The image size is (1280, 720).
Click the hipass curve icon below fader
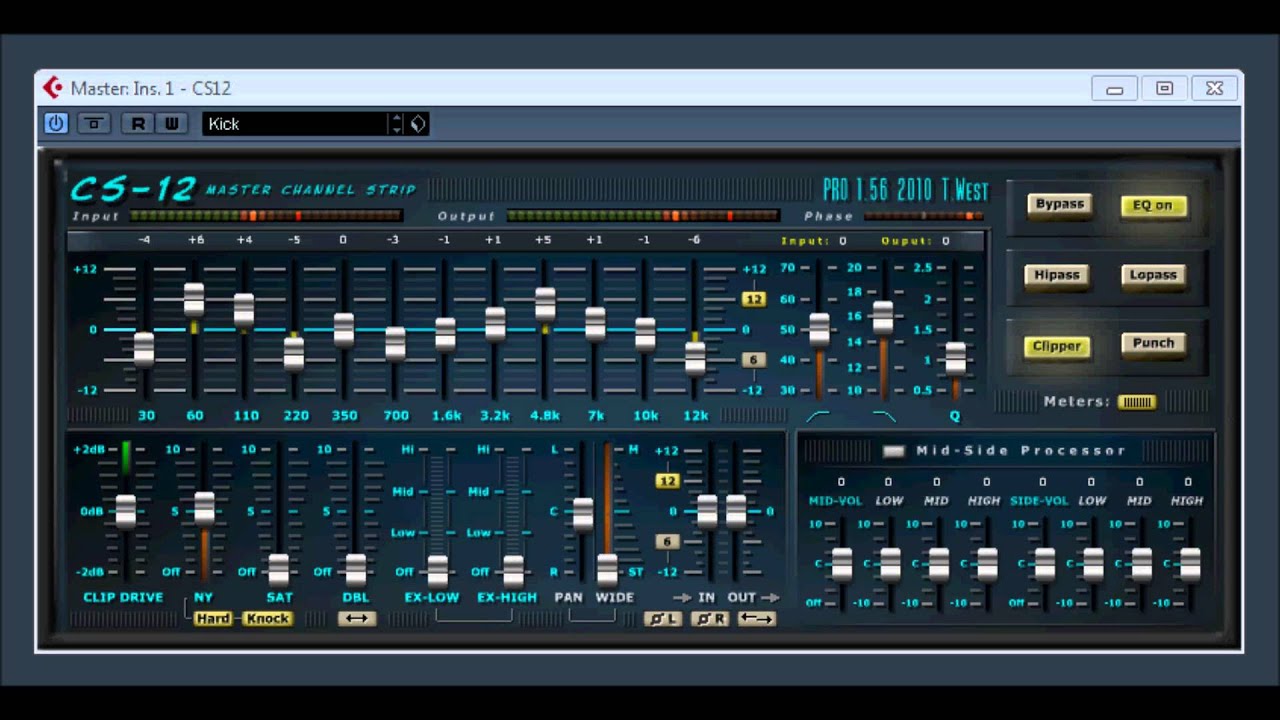click(x=818, y=416)
